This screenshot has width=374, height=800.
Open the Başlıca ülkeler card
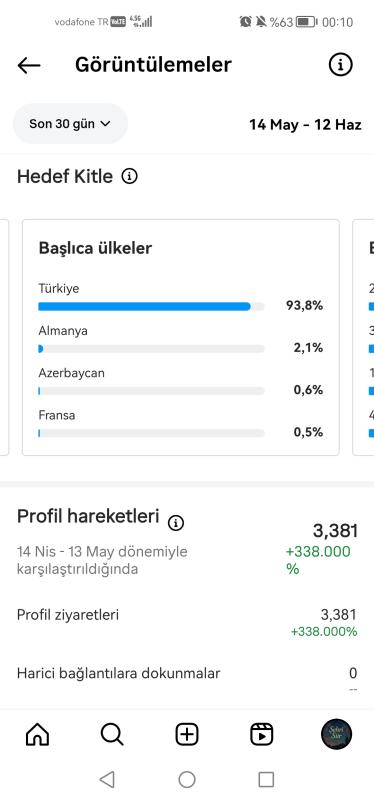pos(181,337)
